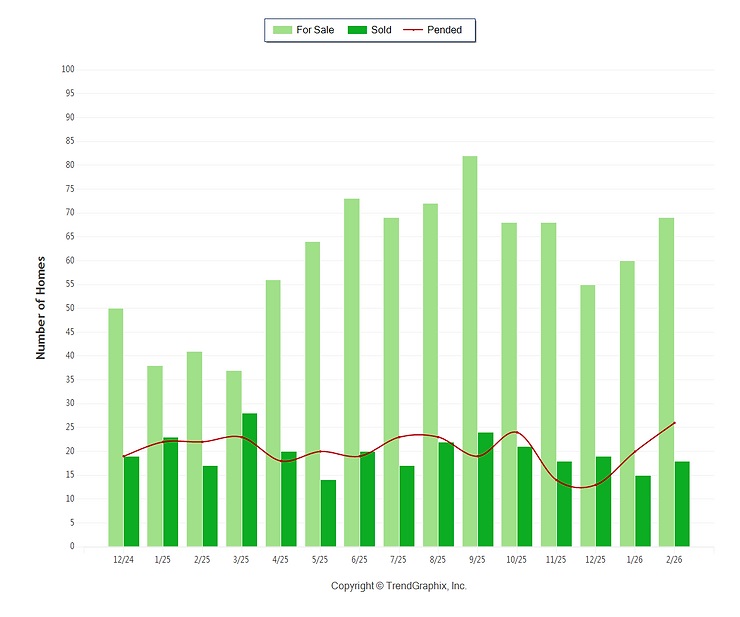The width and height of the screenshot is (740, 617).
Task: Select the Sold bar for 5/25
Action: click(x=328, y=513)
